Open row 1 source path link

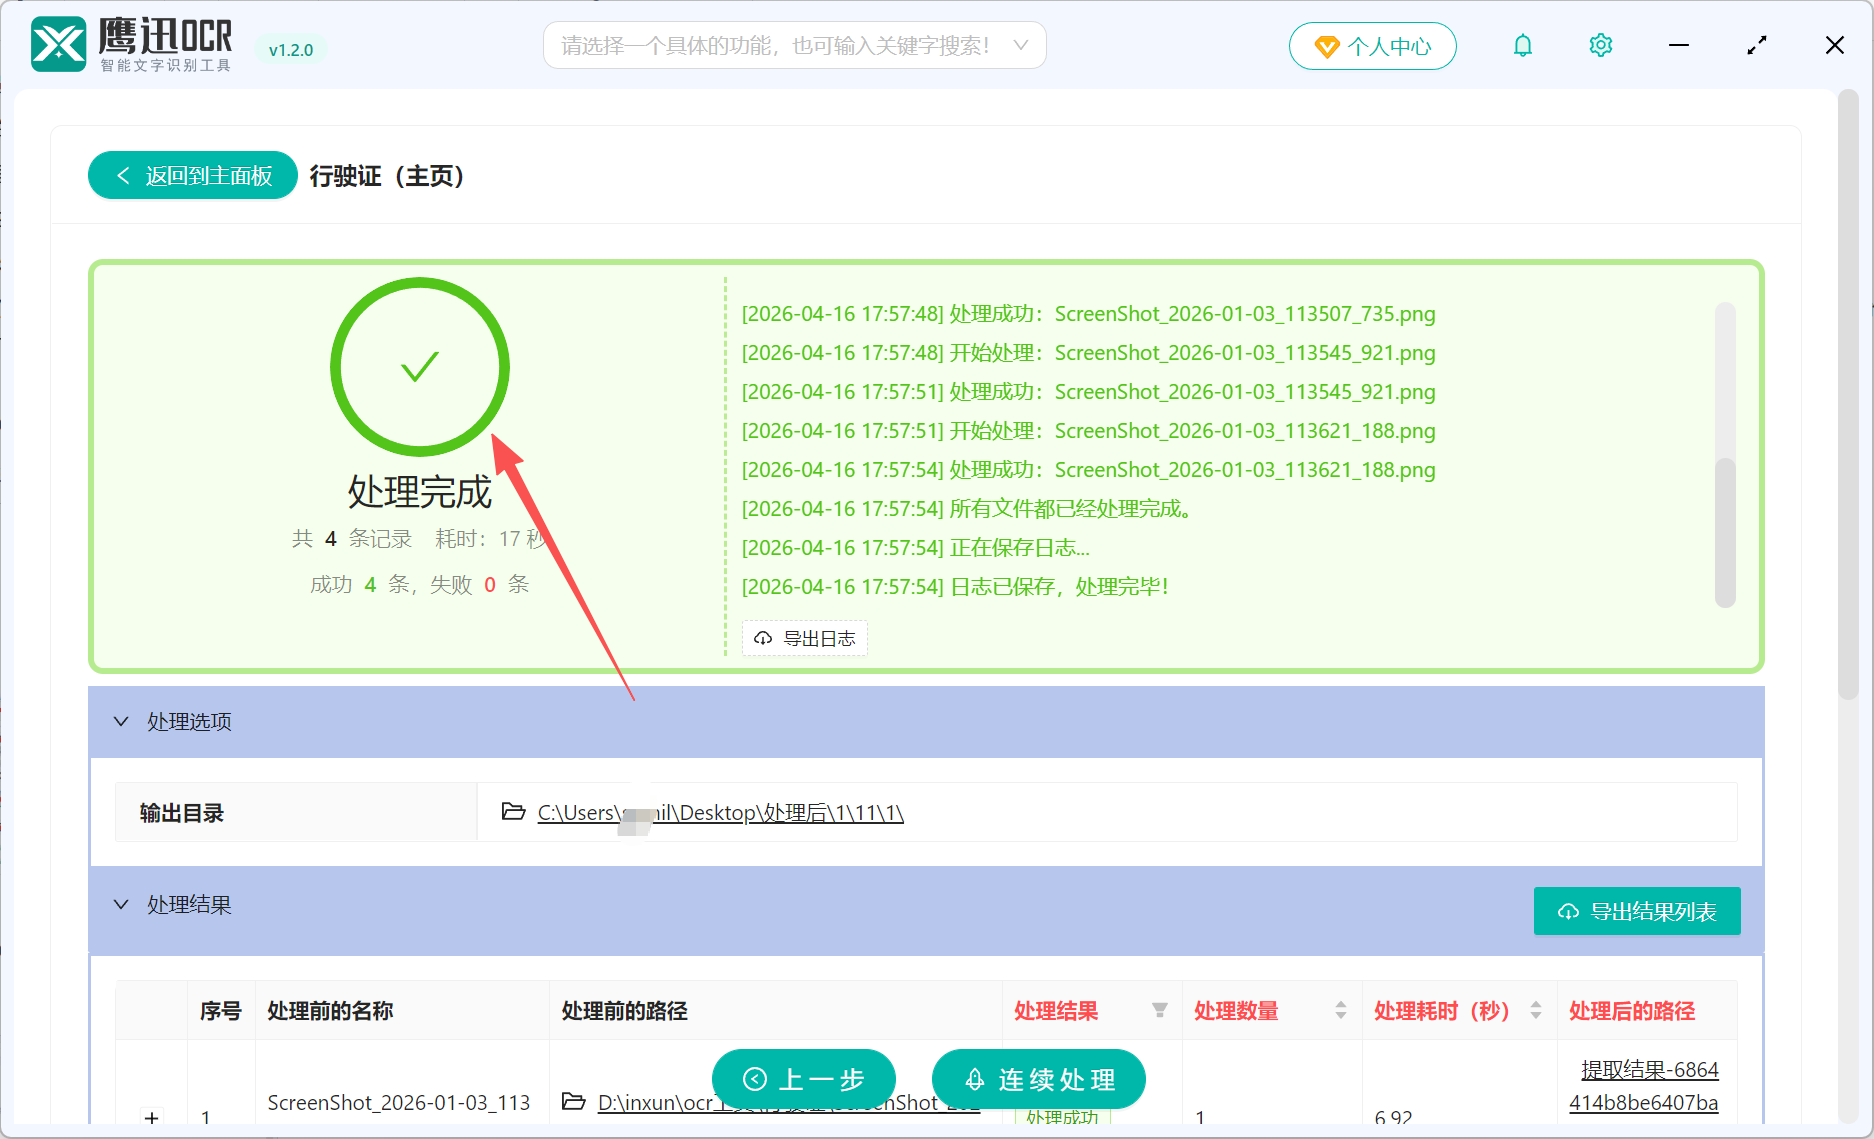(788, 1102)
